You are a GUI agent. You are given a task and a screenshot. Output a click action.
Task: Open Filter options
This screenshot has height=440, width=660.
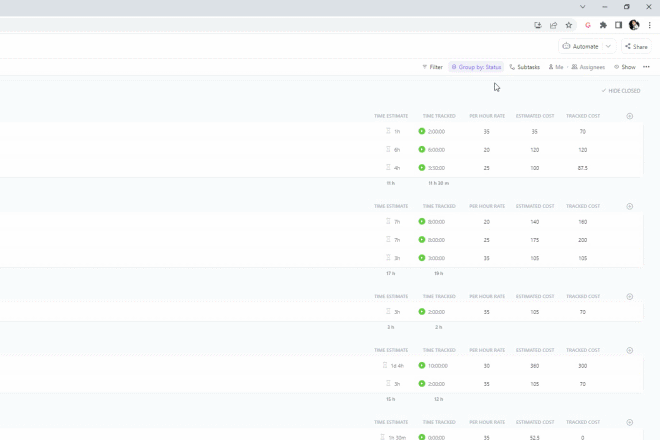click(432, 67)
